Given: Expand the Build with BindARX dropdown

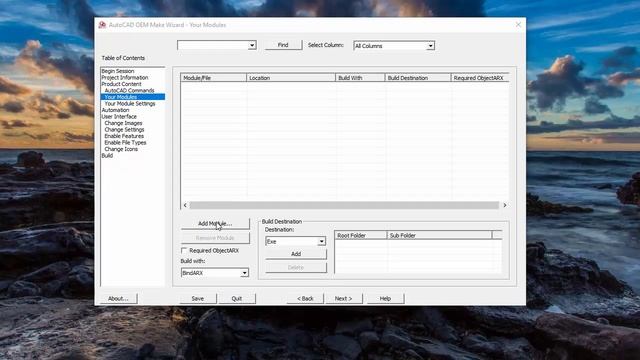Looking at the screenshot, I should [244, 273].
